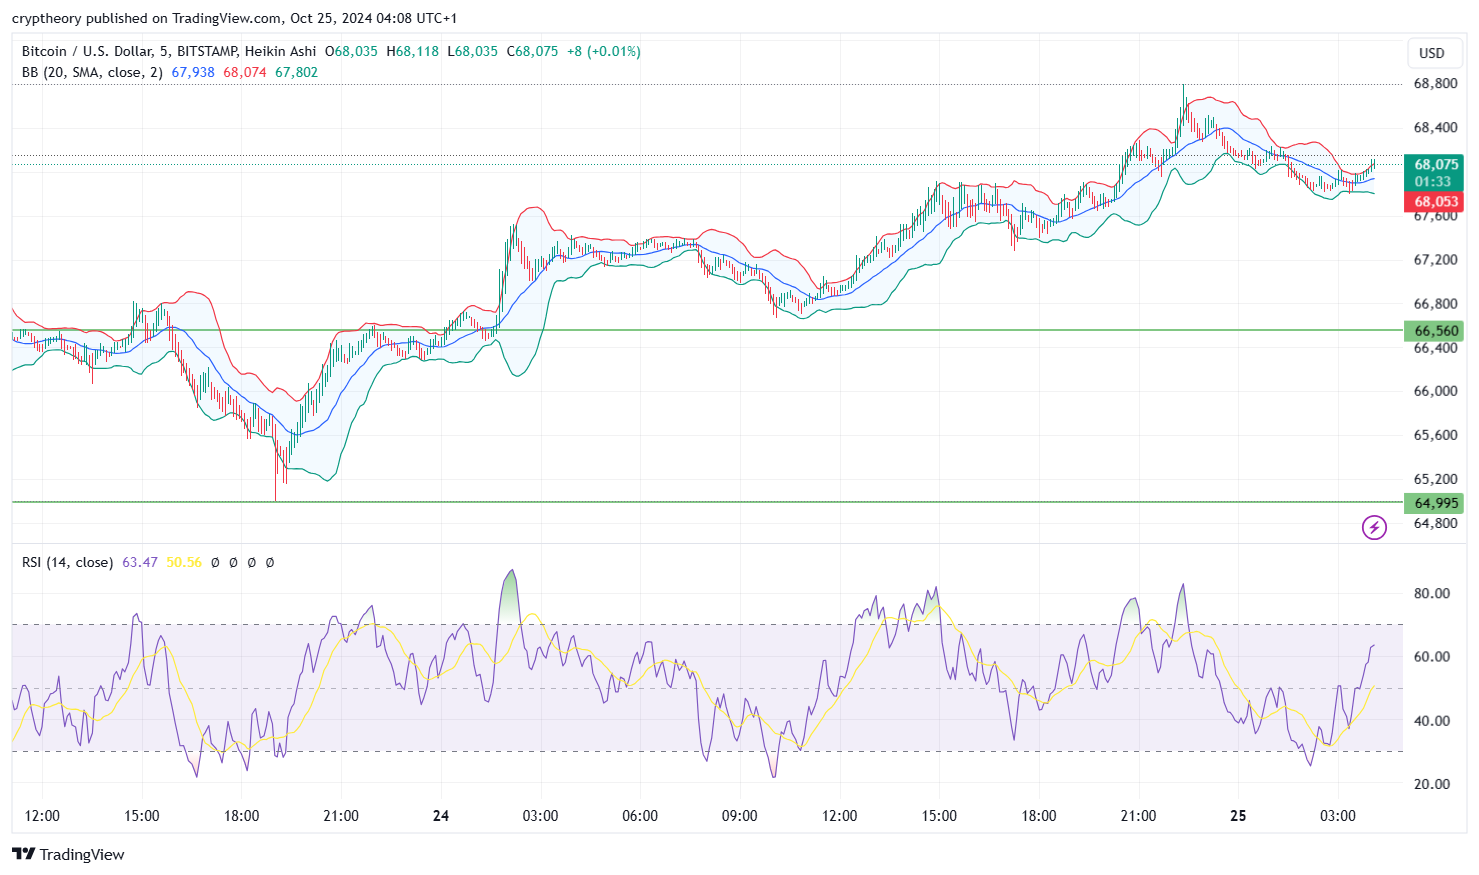Click the 24 date label on time axis

click(x=441, y=816)
